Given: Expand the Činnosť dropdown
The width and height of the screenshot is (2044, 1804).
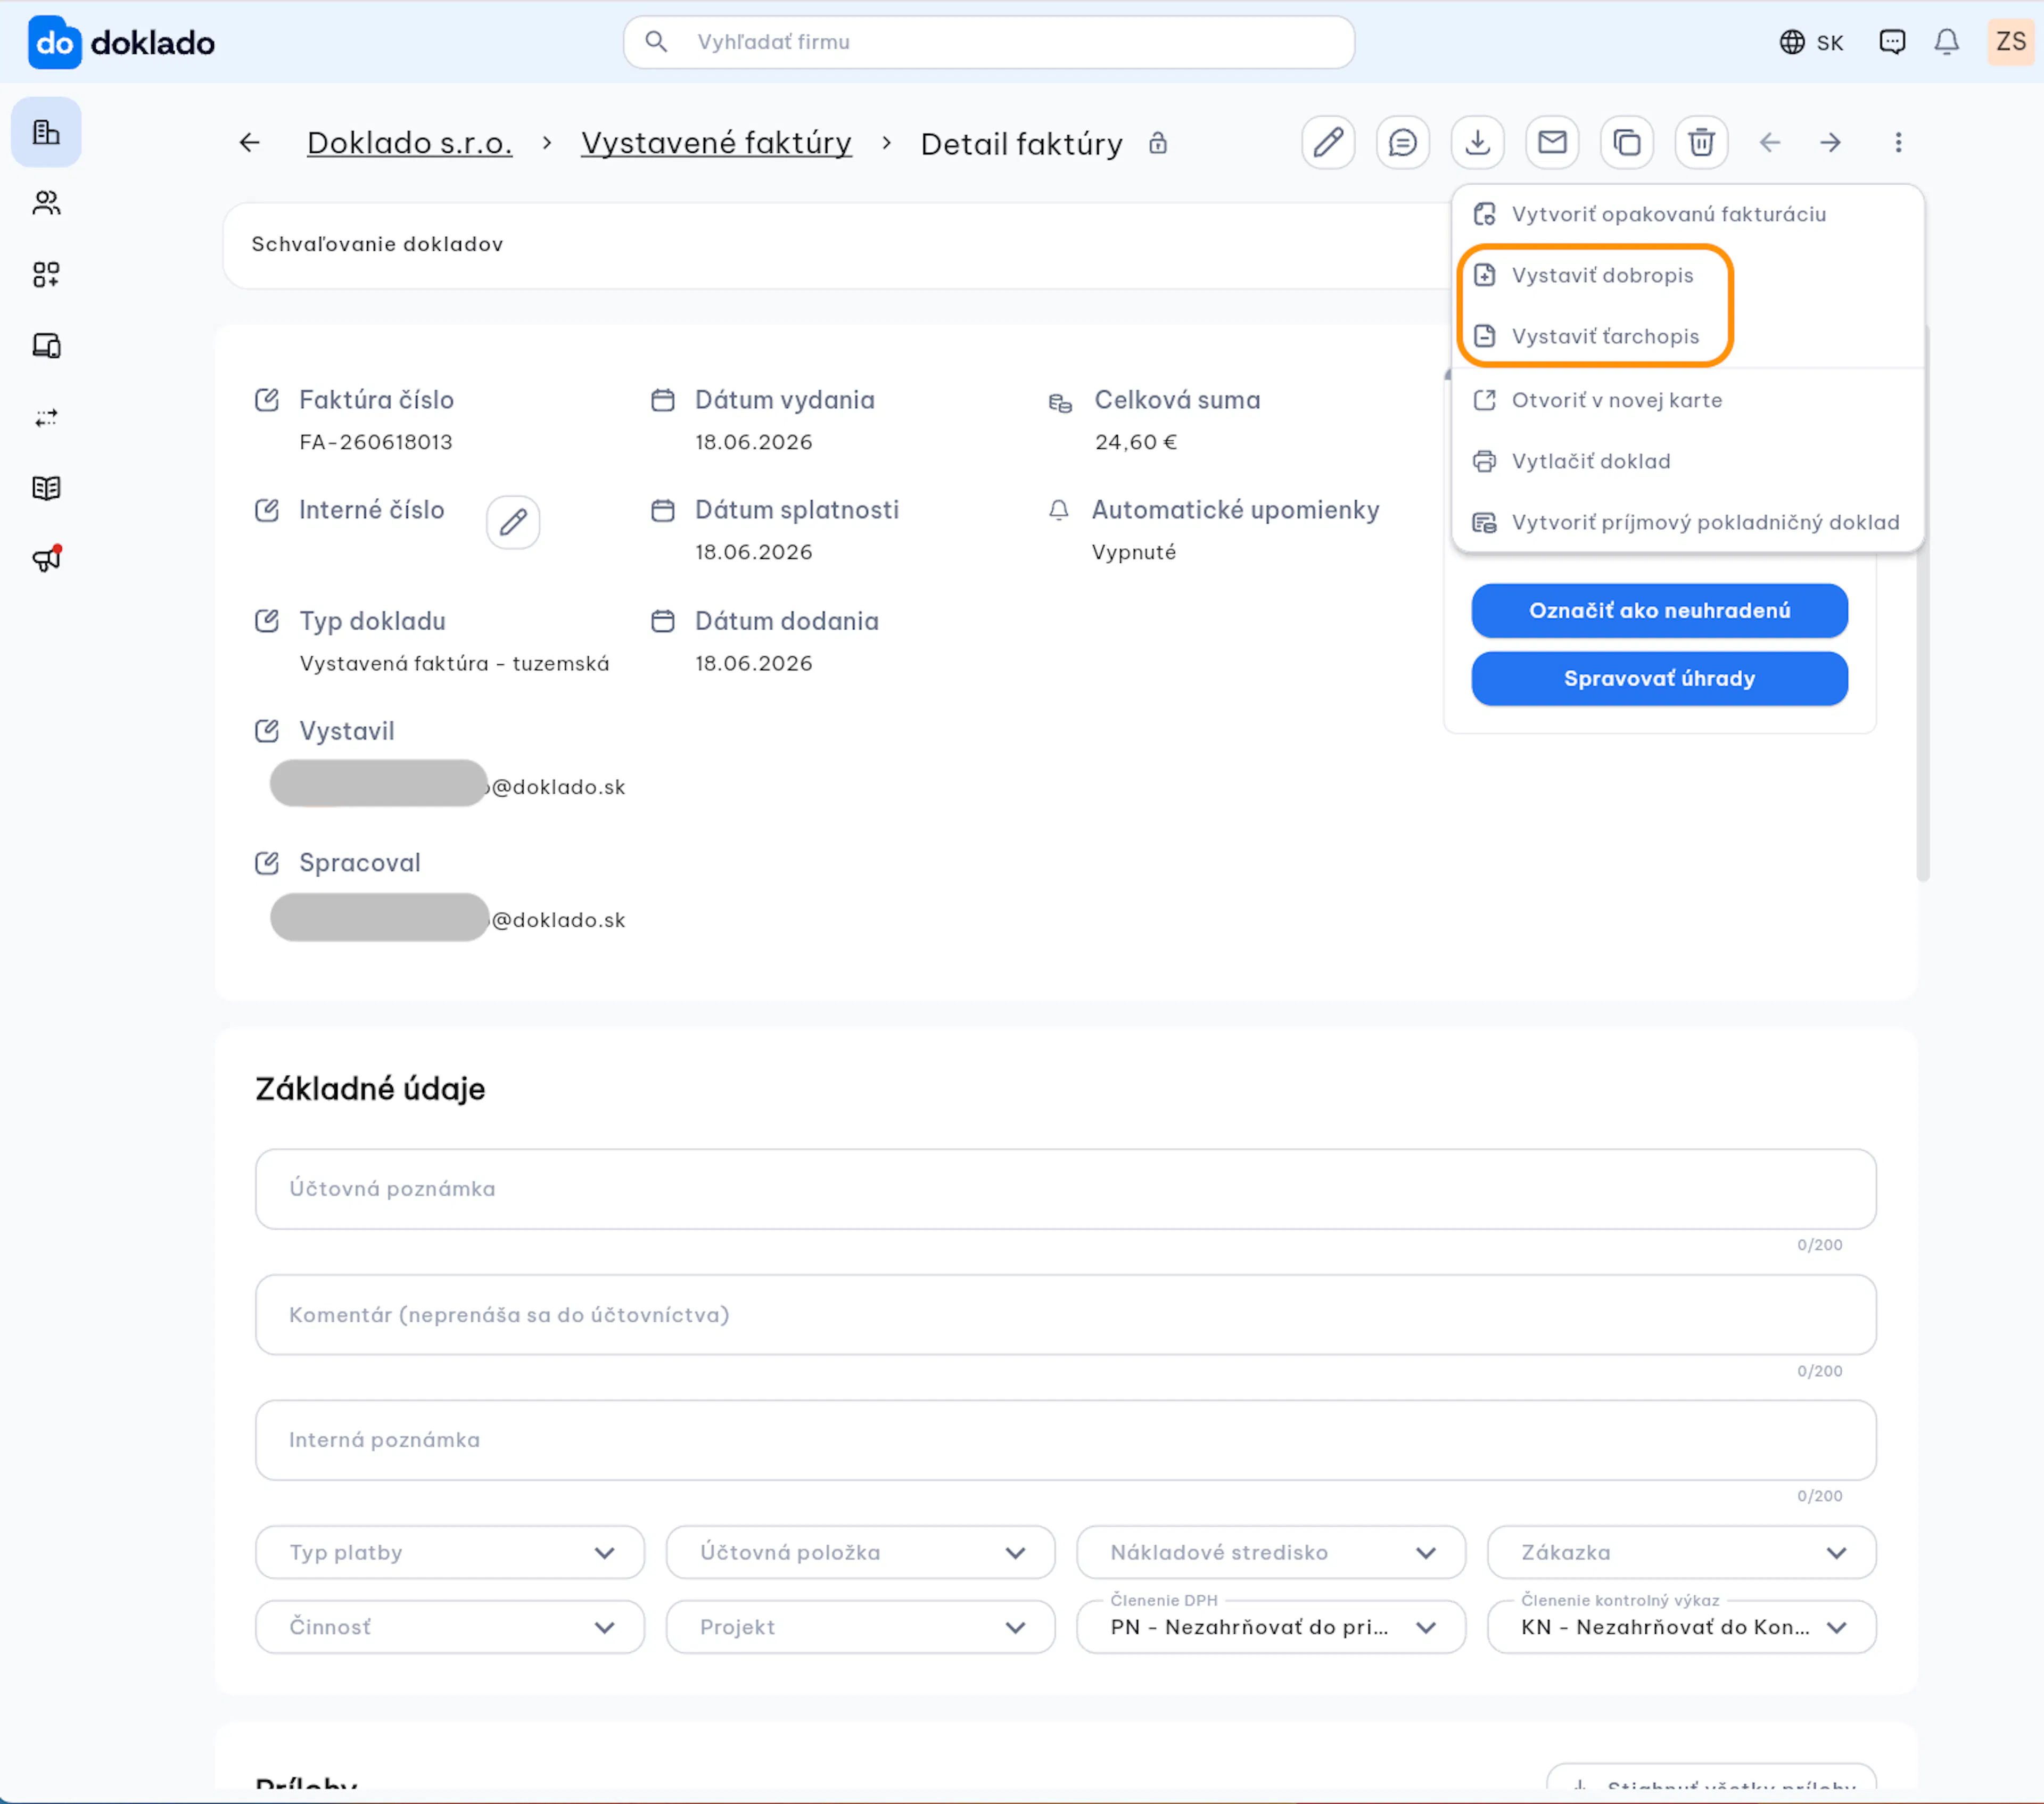Looking at the screenshot, I should click(450, 1627).
